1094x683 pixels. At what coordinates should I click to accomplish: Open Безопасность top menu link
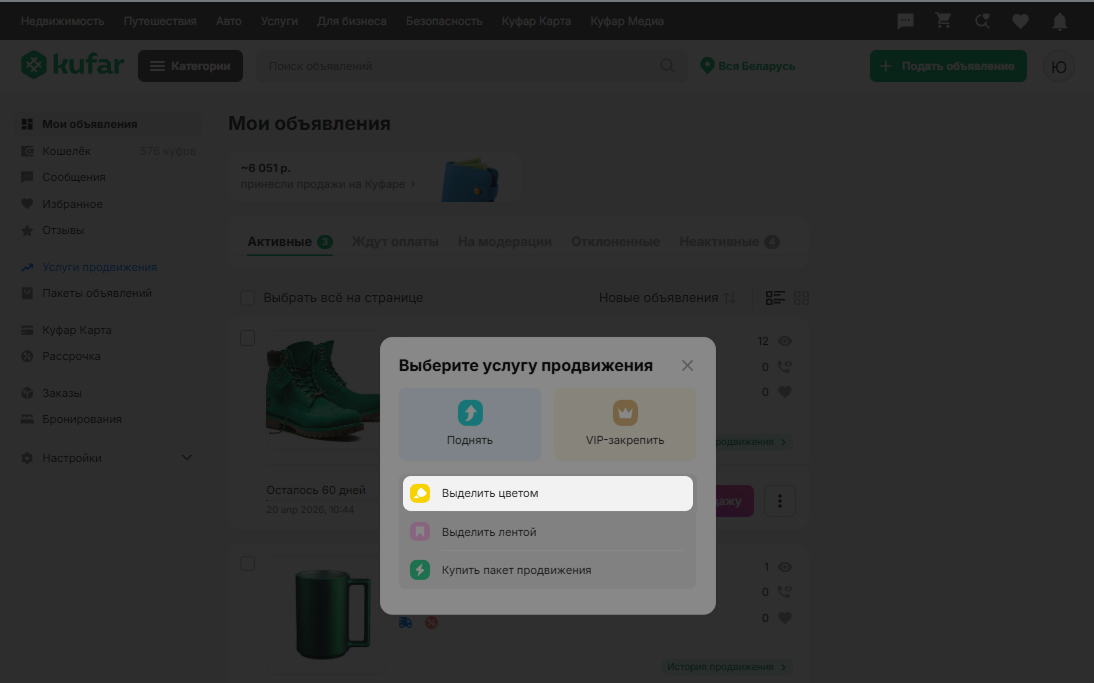pos(444,22)
